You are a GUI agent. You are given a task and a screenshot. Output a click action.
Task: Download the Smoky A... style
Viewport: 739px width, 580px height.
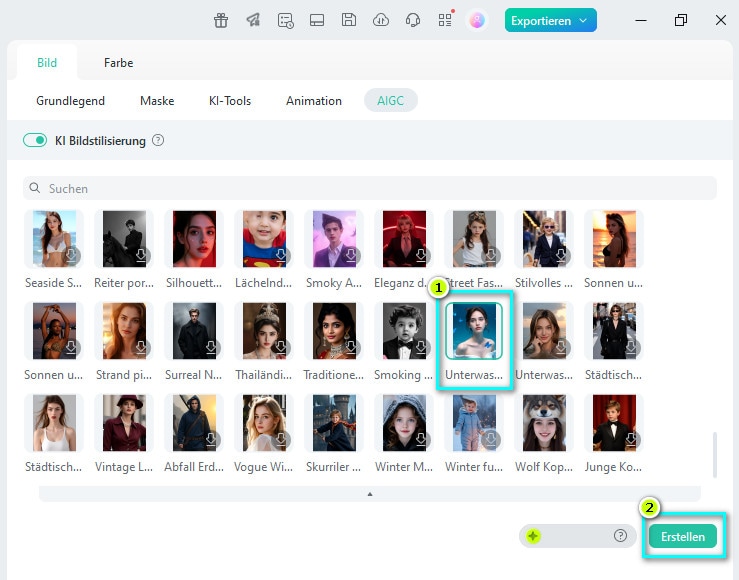[x=351, y=255]
